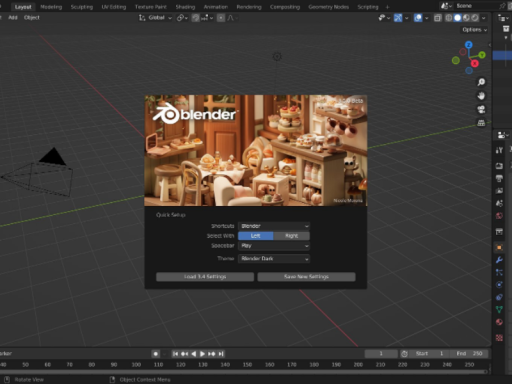Jump to the next keyframe
The height and width of the screenshot is (384, 512).
tap(212, 354)
